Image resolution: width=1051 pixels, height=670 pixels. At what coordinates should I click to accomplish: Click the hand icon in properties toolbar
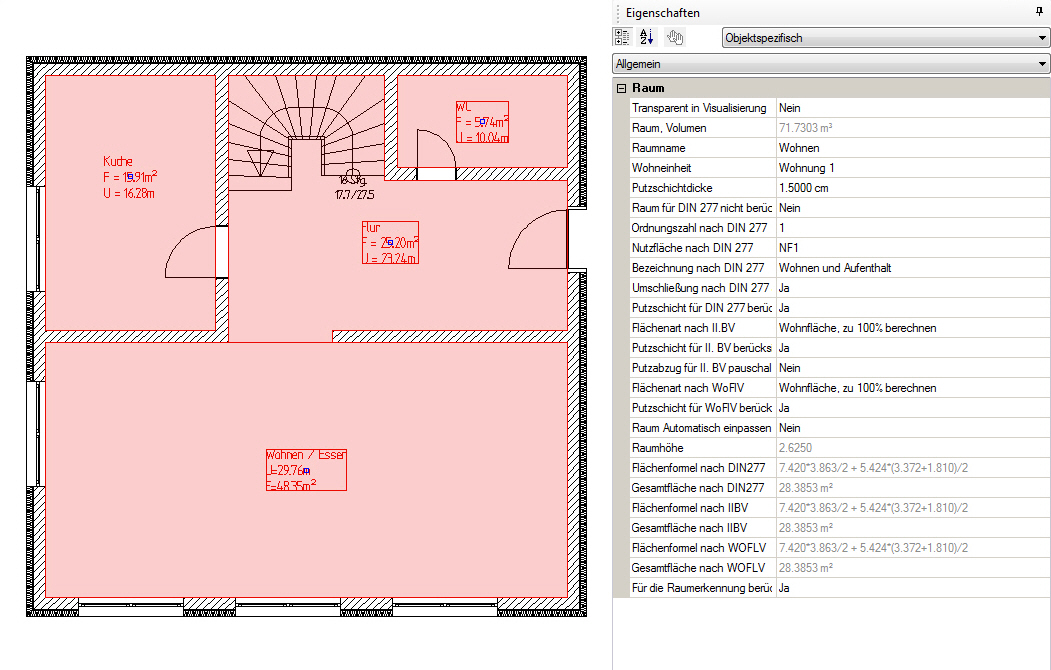coord(674,38)
